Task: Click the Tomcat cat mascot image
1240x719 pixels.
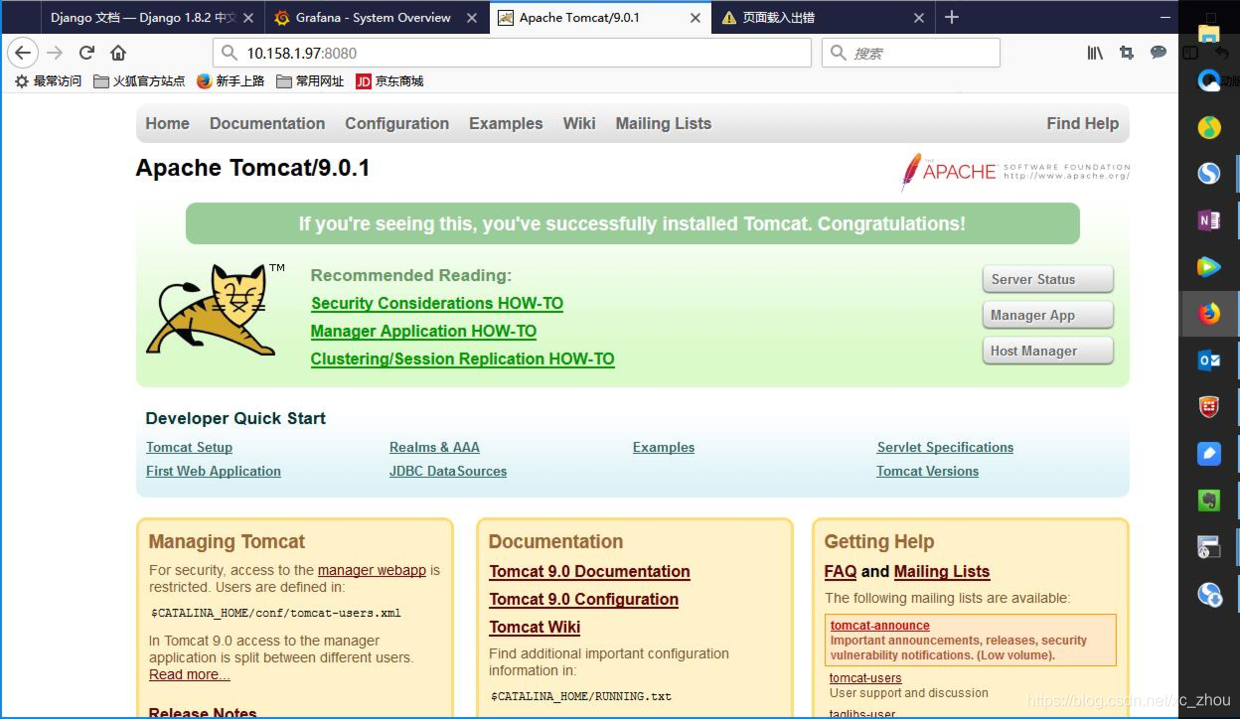Action: tap(213, 309)
